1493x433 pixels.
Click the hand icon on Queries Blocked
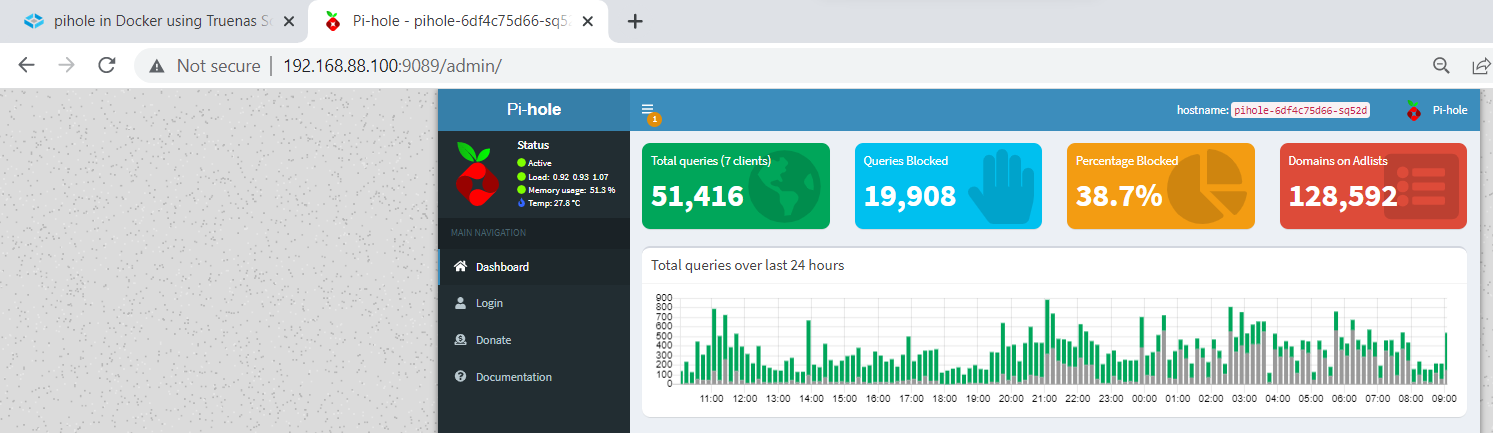[x=1001, y=187]
